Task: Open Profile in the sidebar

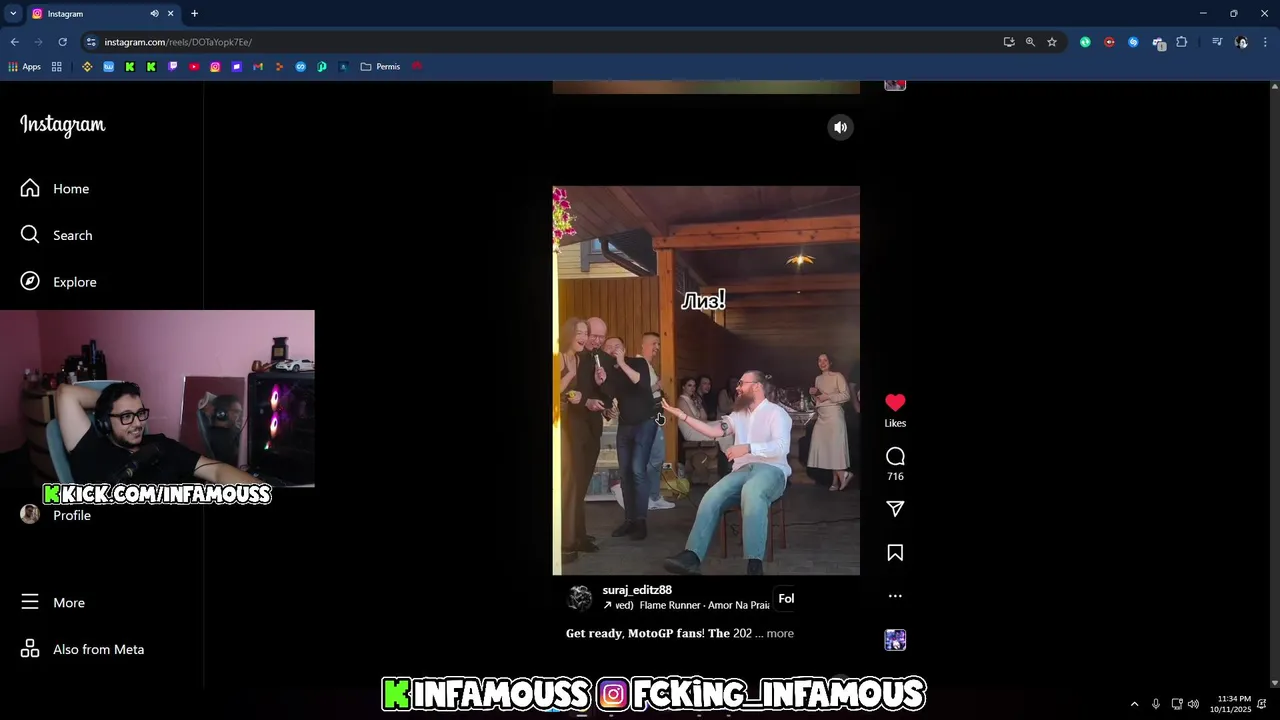Action: 56,515
